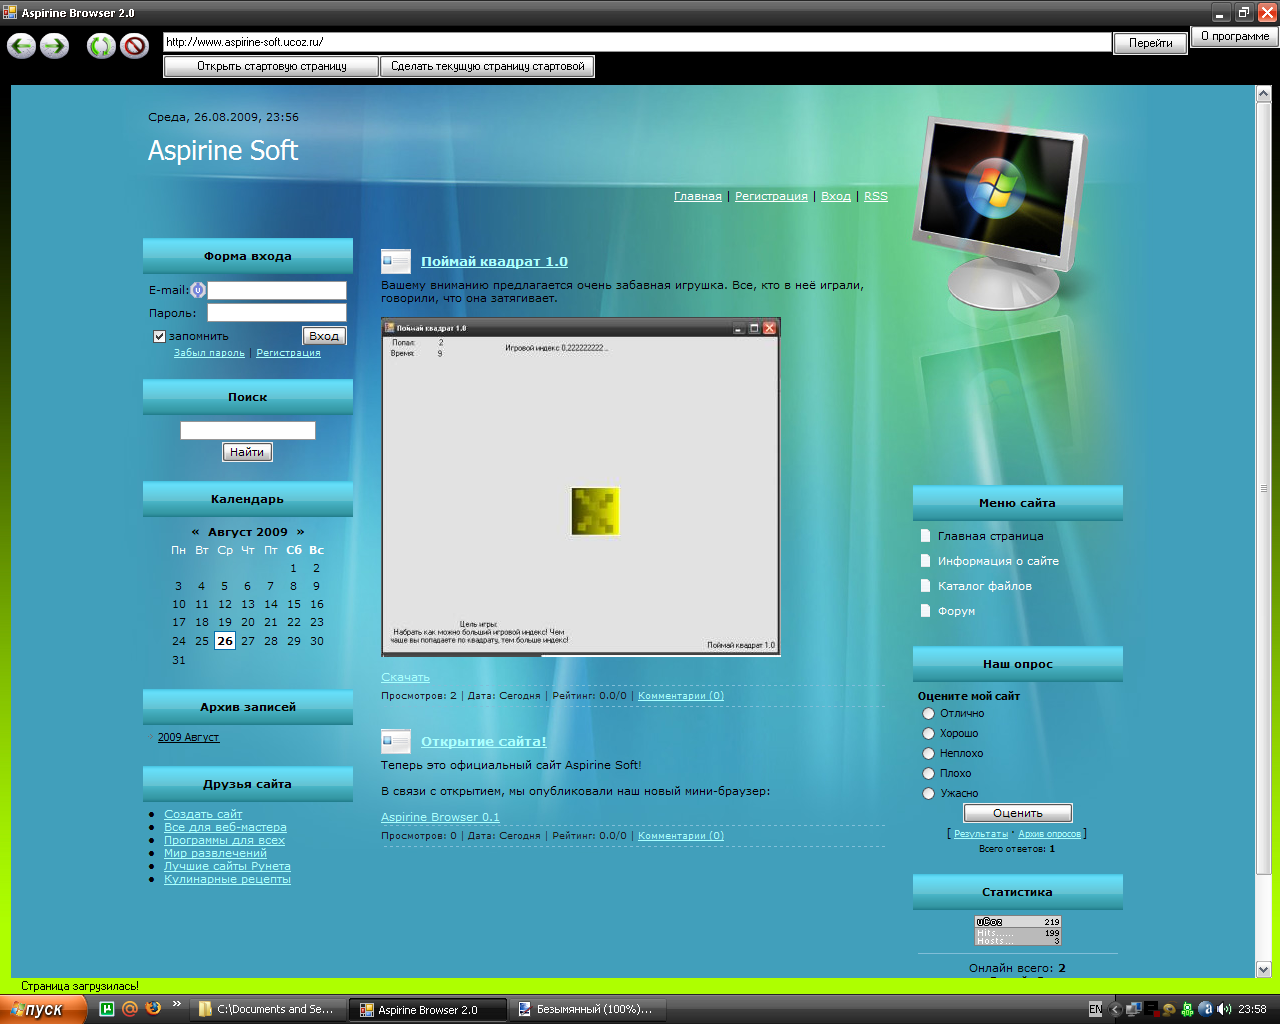Reload the page with the refresh icon
1280x1024 pixels.
pos(101,45)
